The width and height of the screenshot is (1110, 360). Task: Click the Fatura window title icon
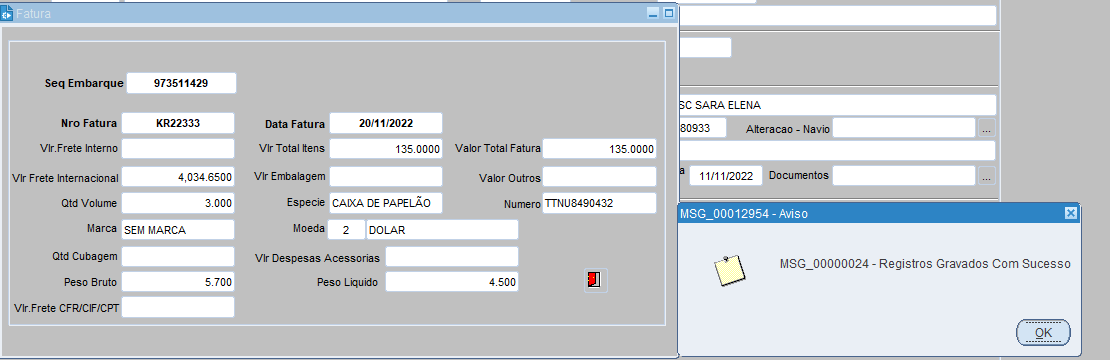[x=7, y=13]
